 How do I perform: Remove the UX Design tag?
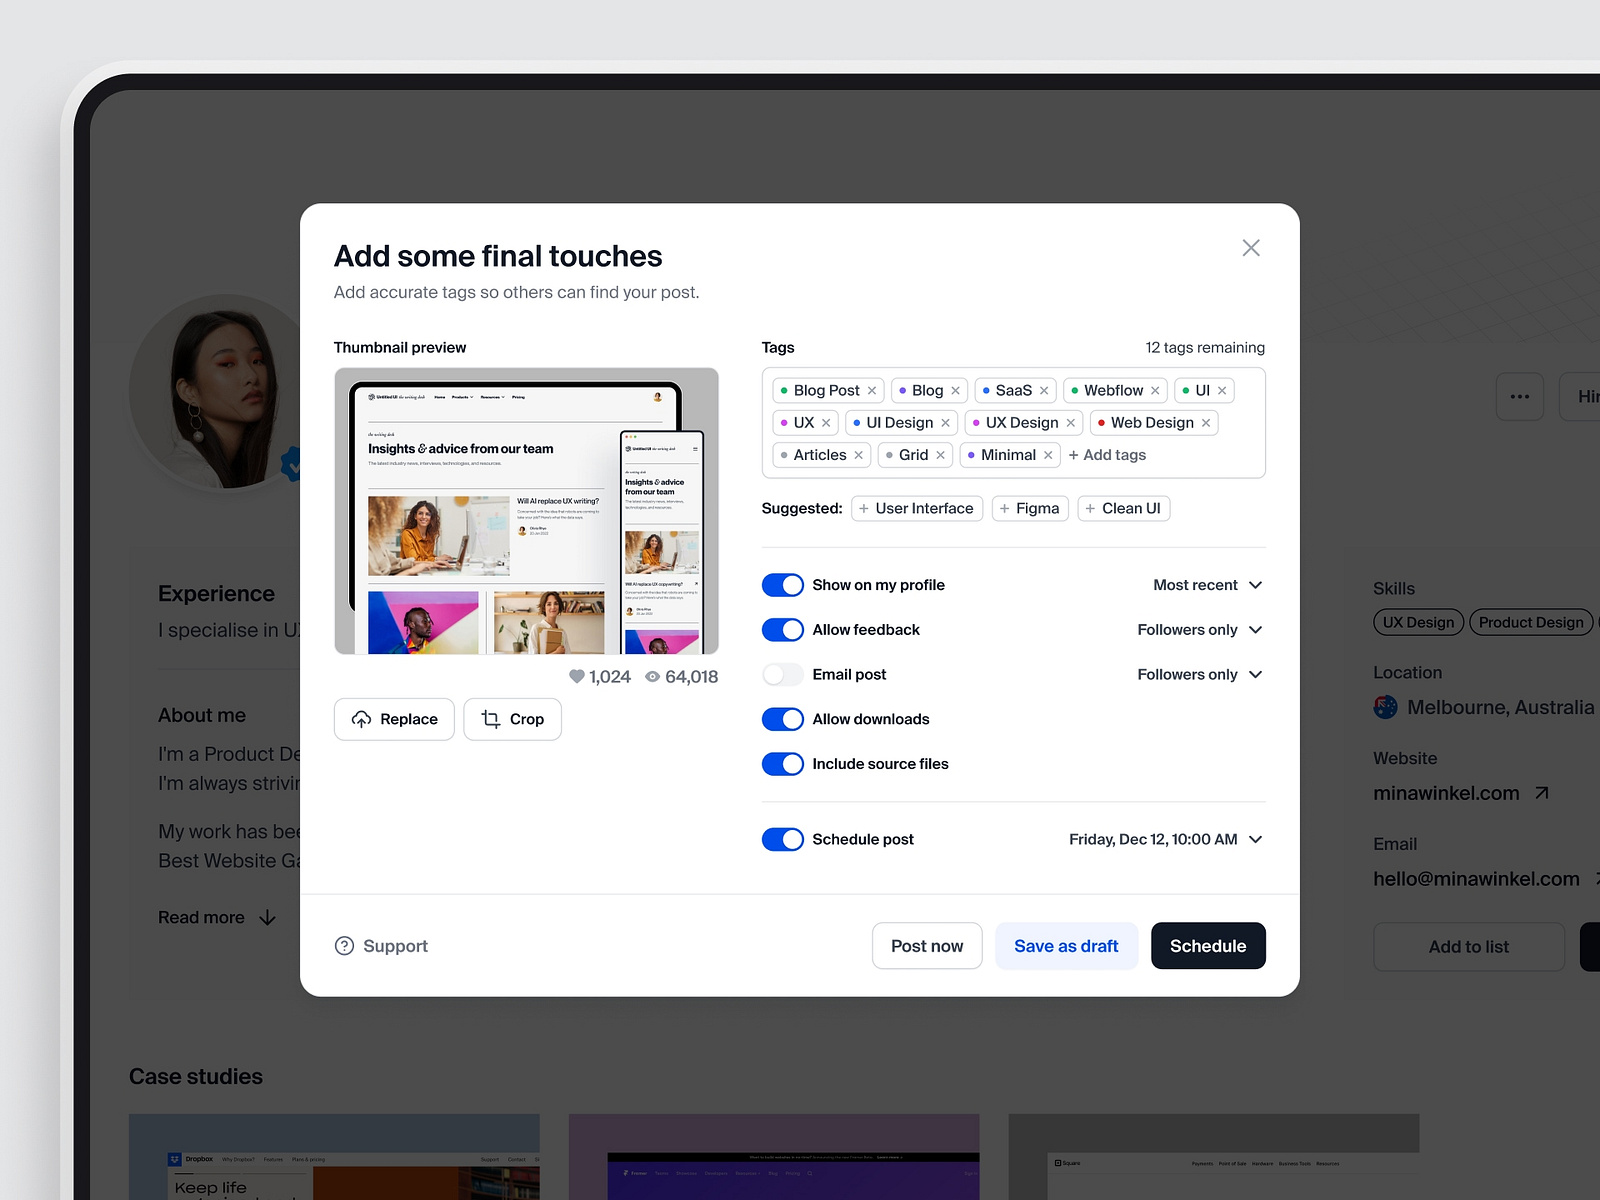[1070, 423]
